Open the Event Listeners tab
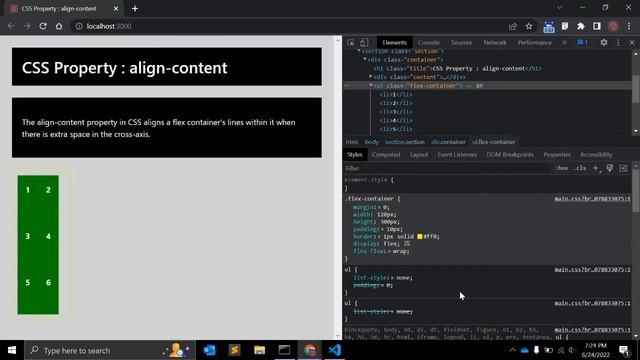The image size is (640, 360). pyautogui.click(x=457, y=155)
